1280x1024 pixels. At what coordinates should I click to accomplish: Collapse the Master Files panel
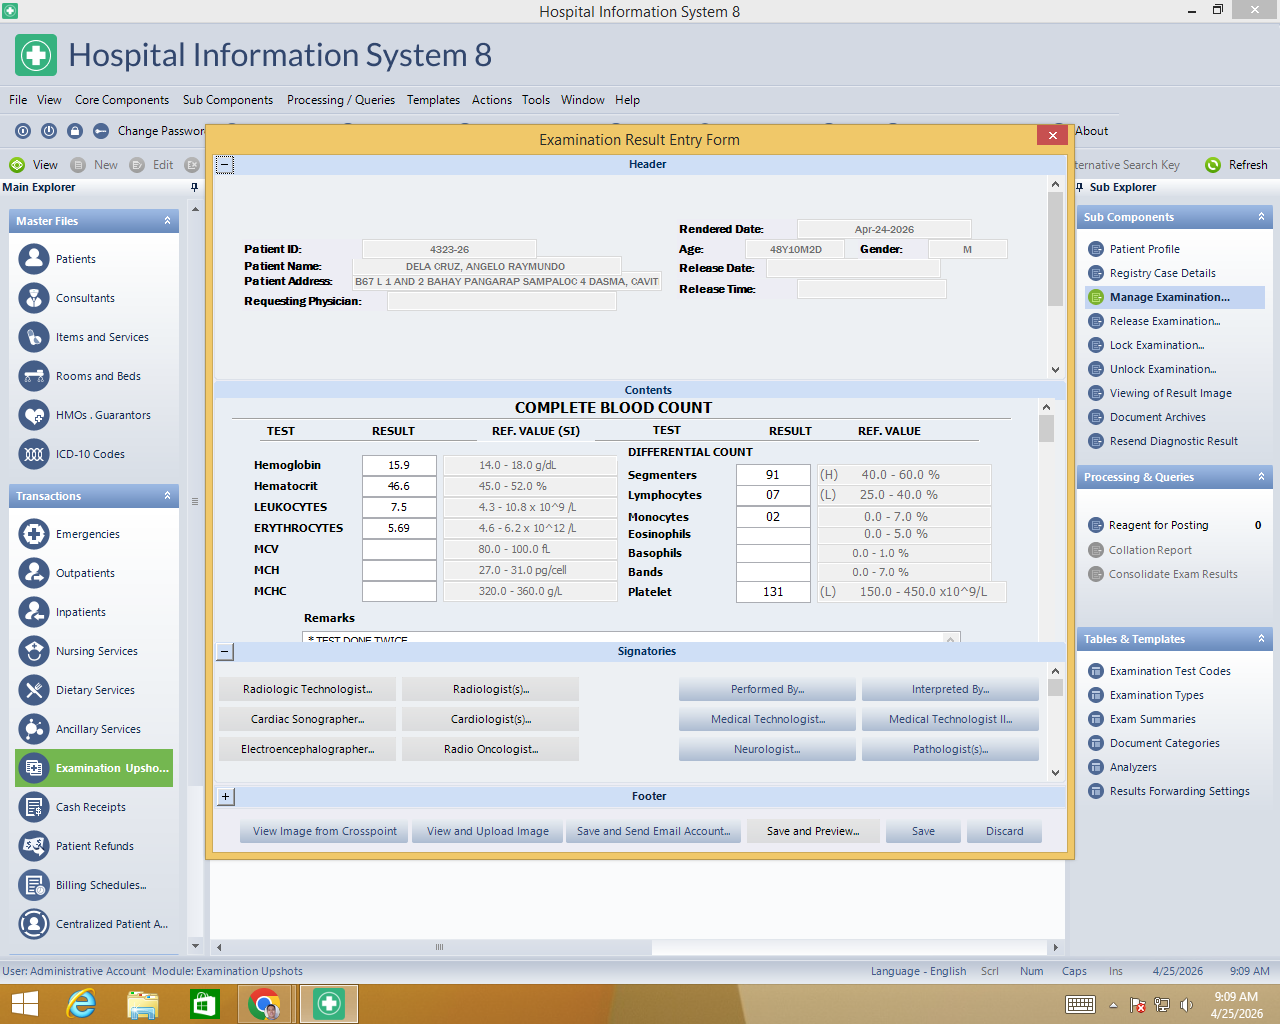(167, 221)
